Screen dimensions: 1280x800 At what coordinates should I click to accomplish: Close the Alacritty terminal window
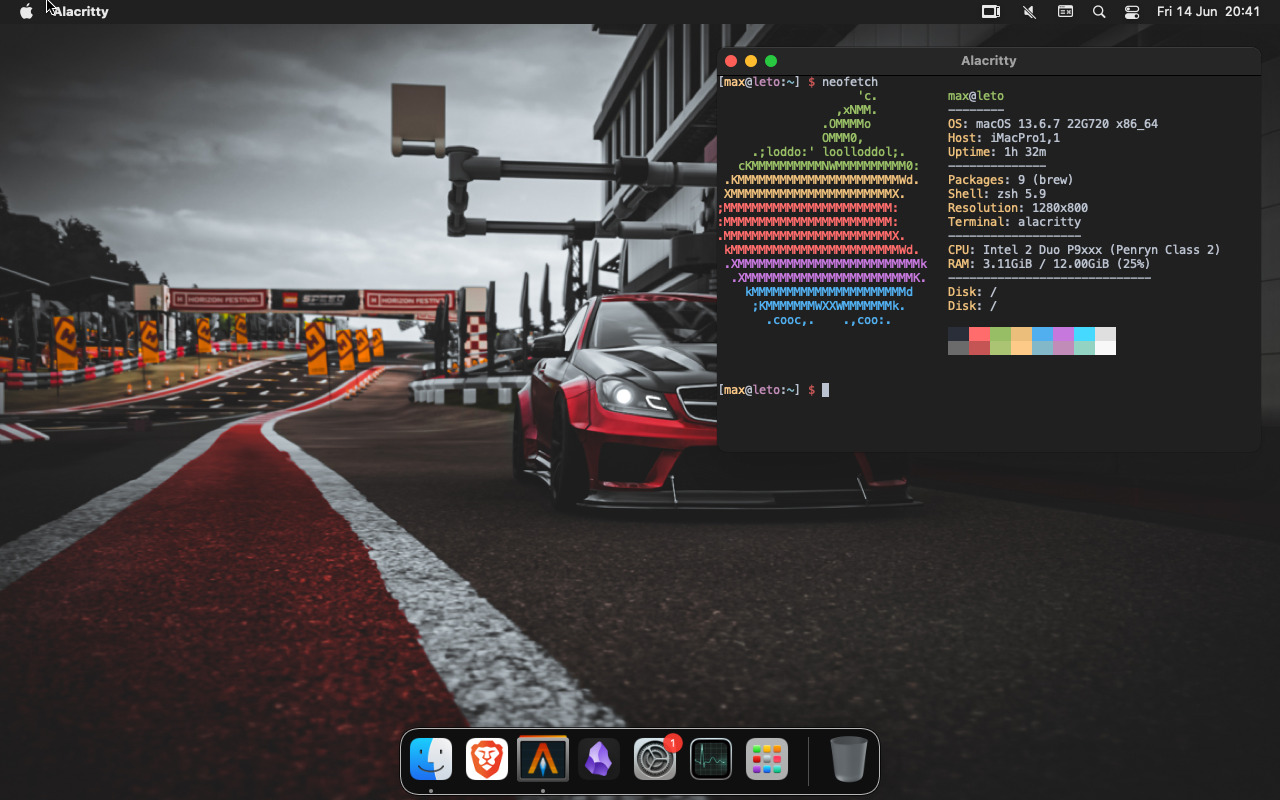731,61
